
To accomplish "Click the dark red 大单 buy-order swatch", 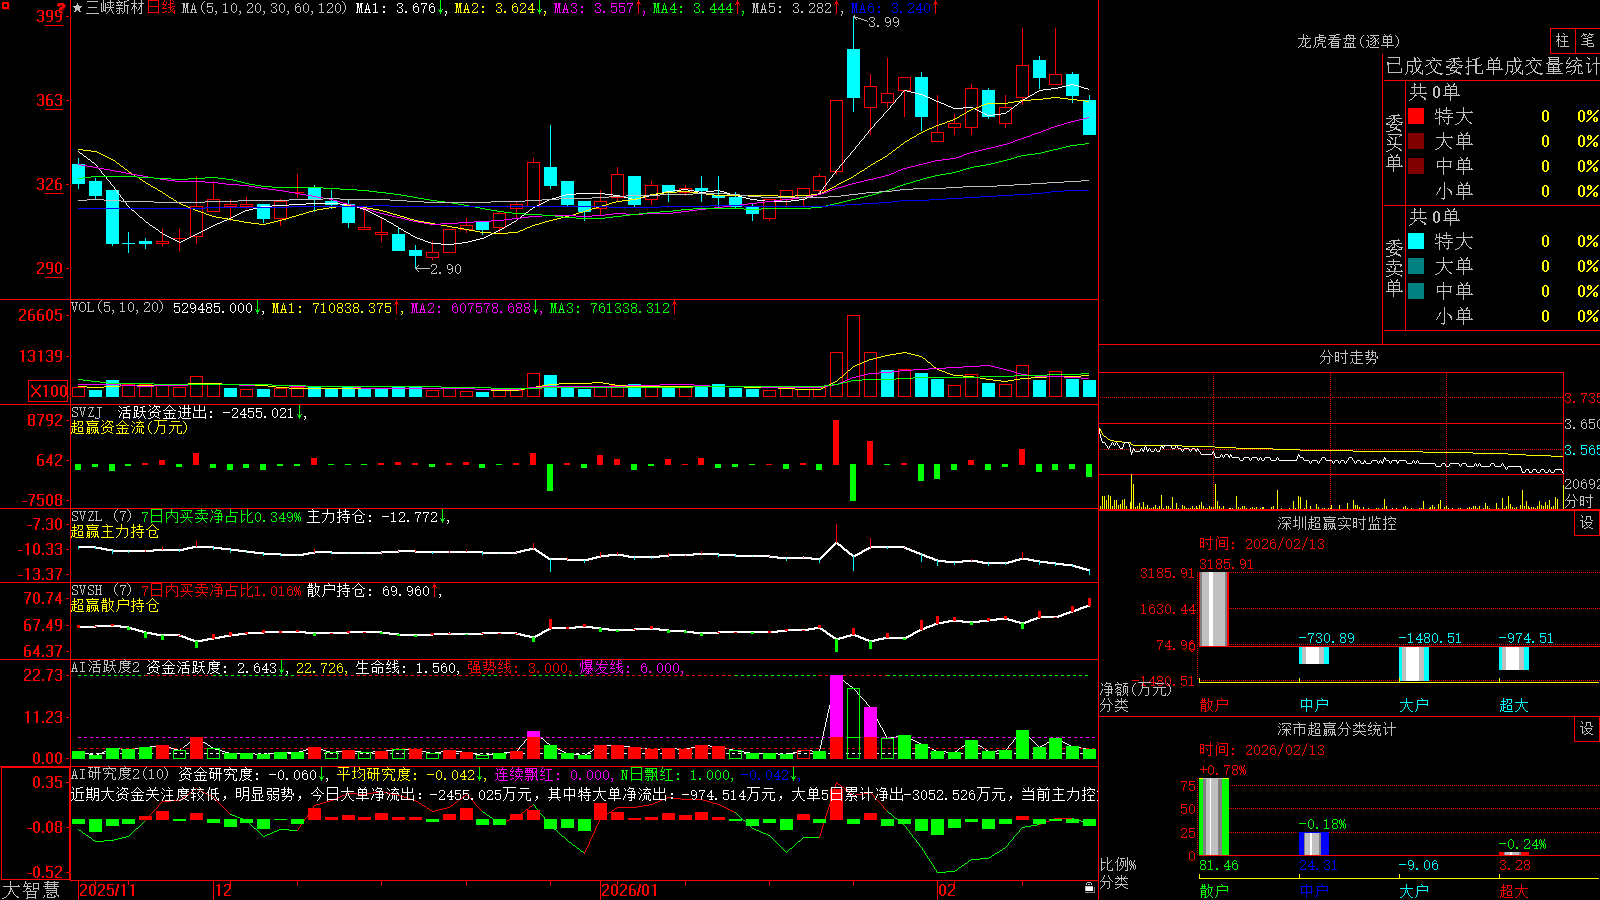I will click(1416, 141).
